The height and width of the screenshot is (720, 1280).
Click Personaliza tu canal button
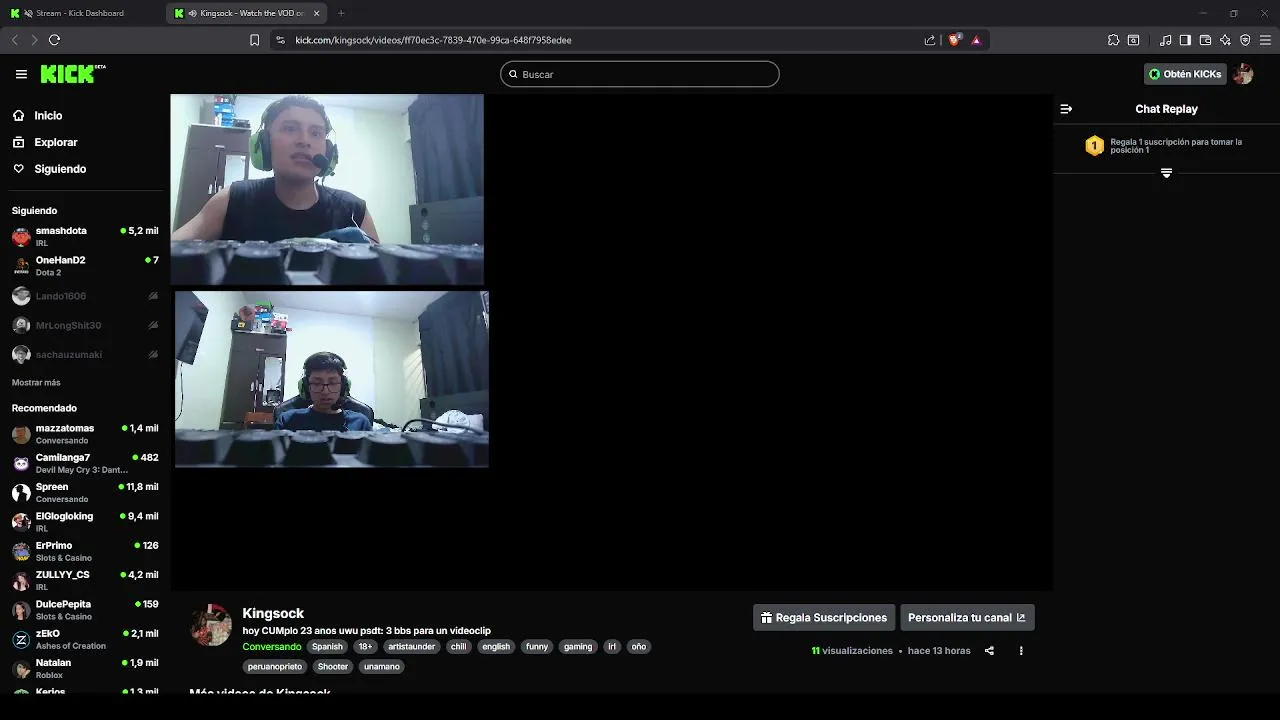[x=967, y=618]
